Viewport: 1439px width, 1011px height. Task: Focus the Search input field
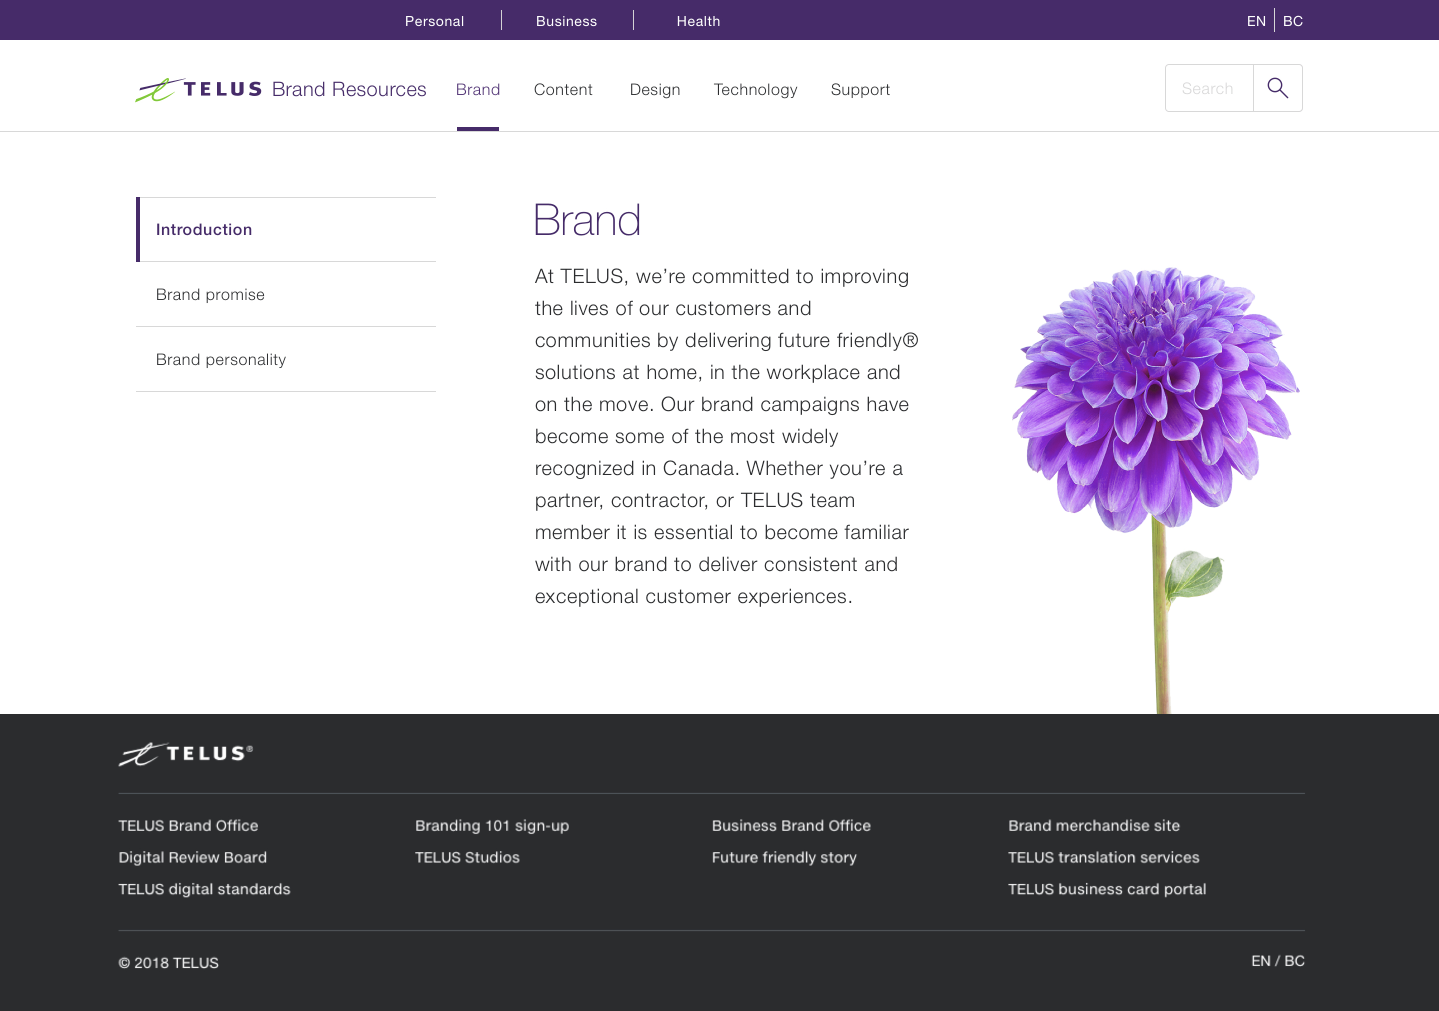tap(1209, 88)
